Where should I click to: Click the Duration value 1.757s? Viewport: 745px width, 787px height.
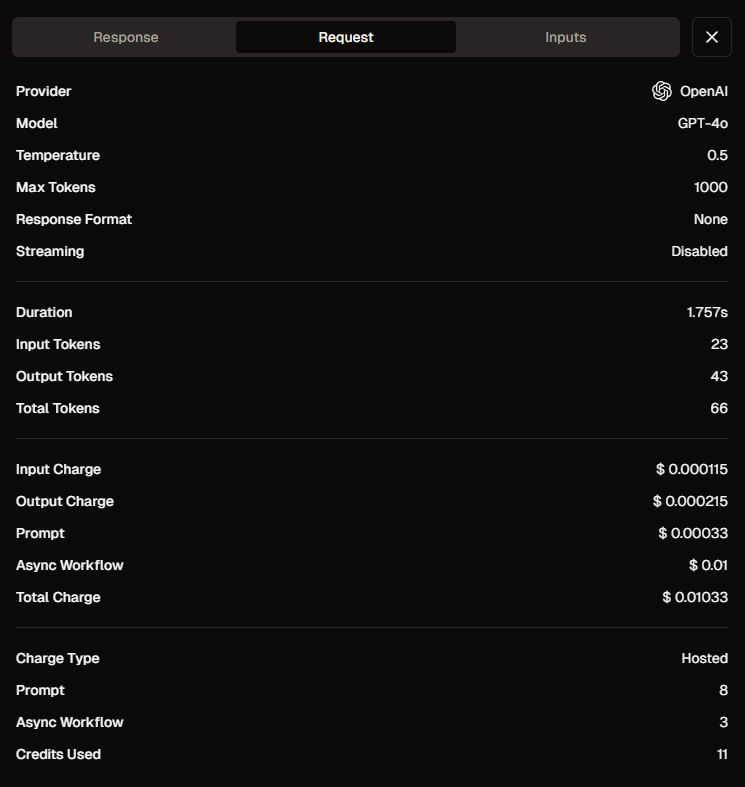707,312
